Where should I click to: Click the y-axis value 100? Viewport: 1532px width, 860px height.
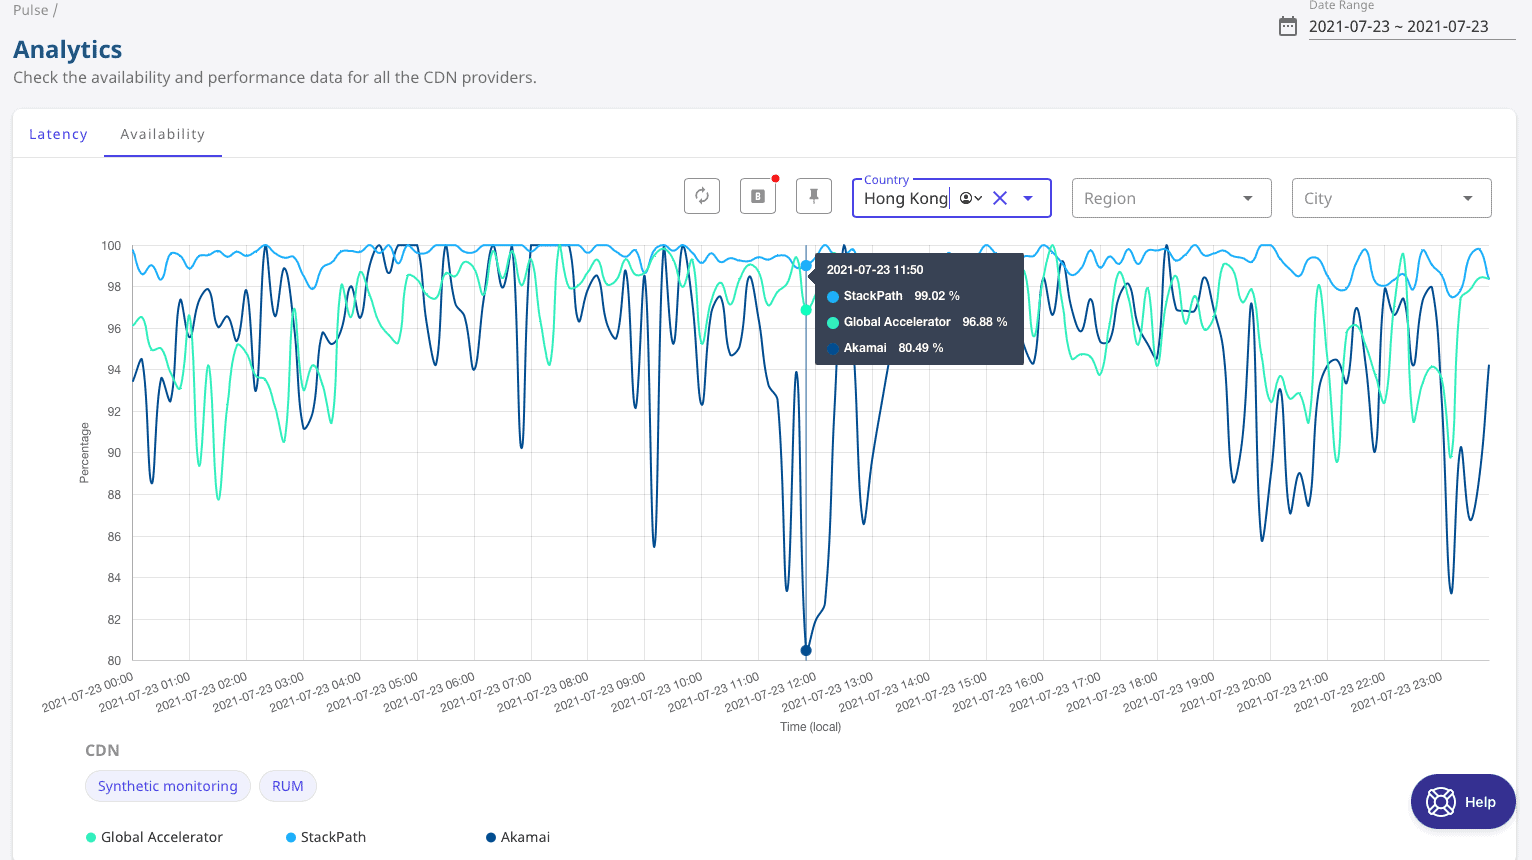[111, 246]
